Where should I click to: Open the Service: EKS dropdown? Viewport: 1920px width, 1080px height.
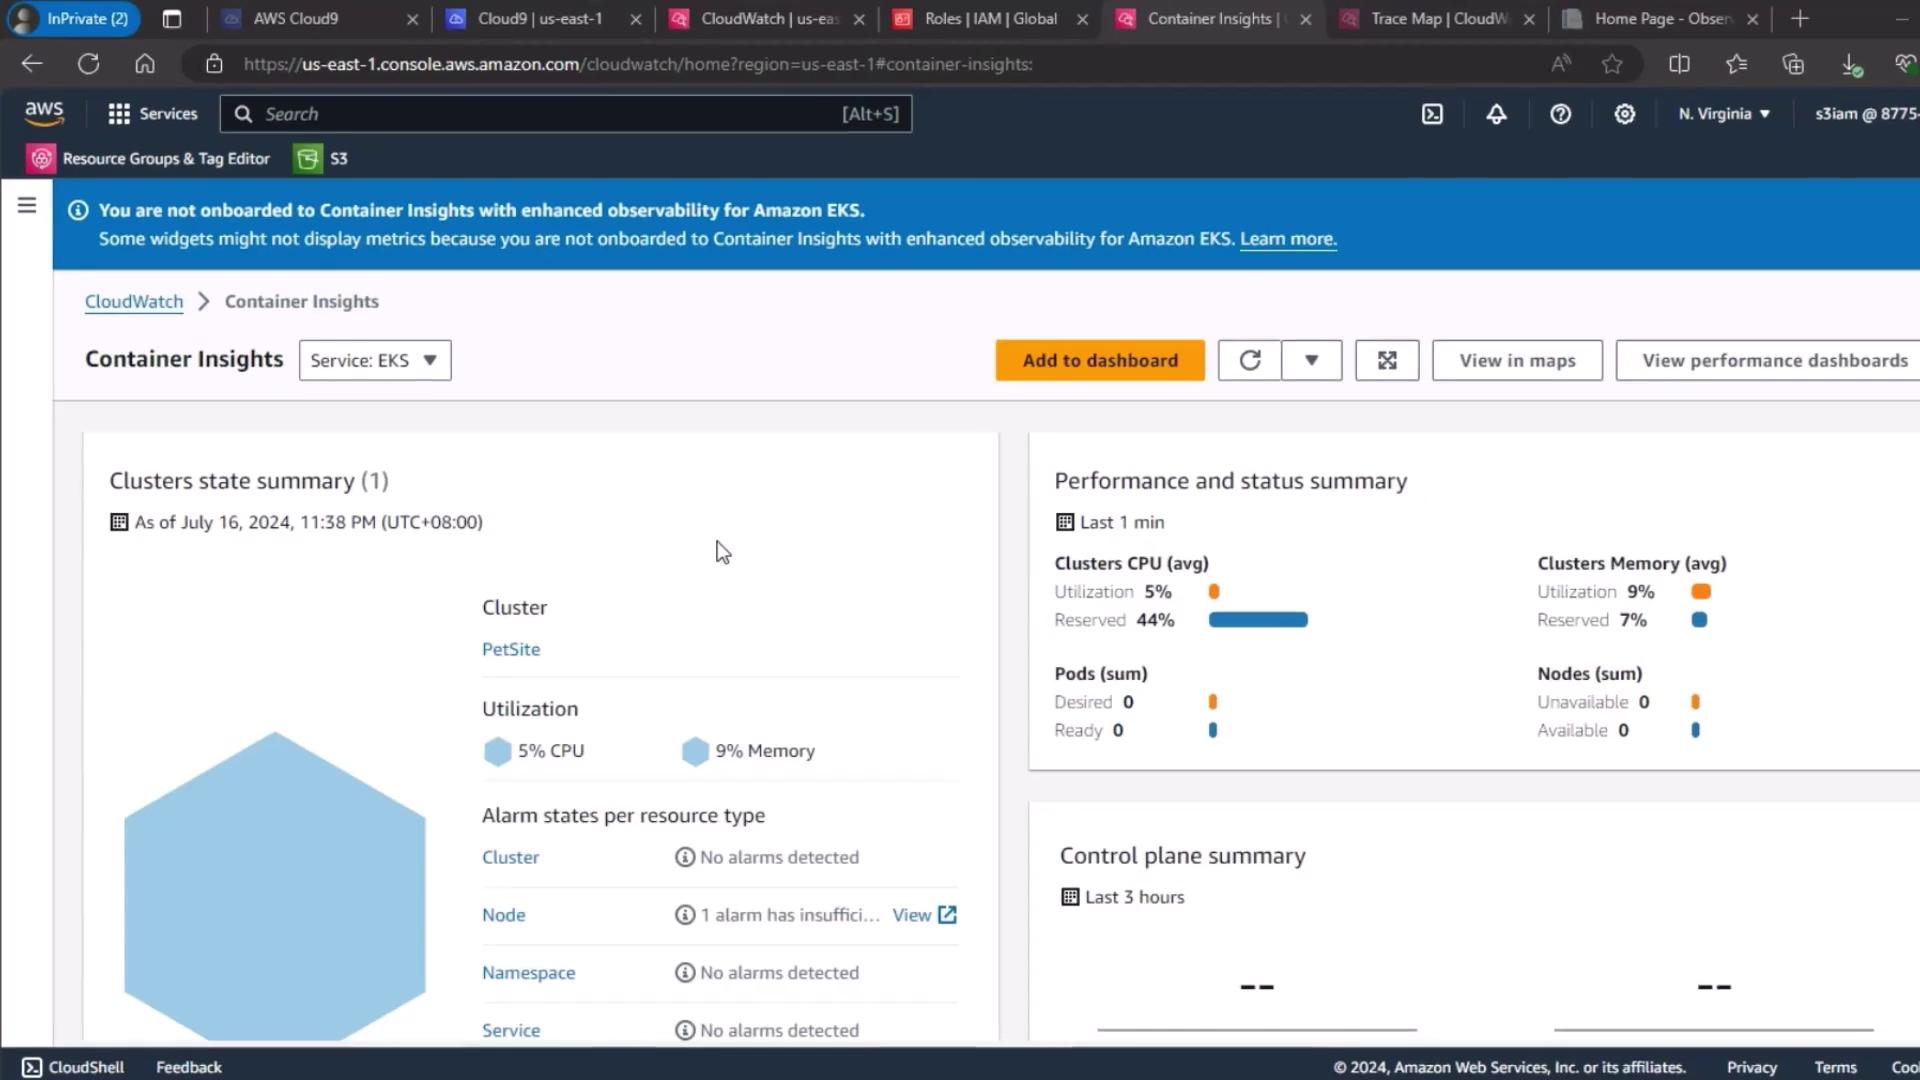[x=375, y=360]
